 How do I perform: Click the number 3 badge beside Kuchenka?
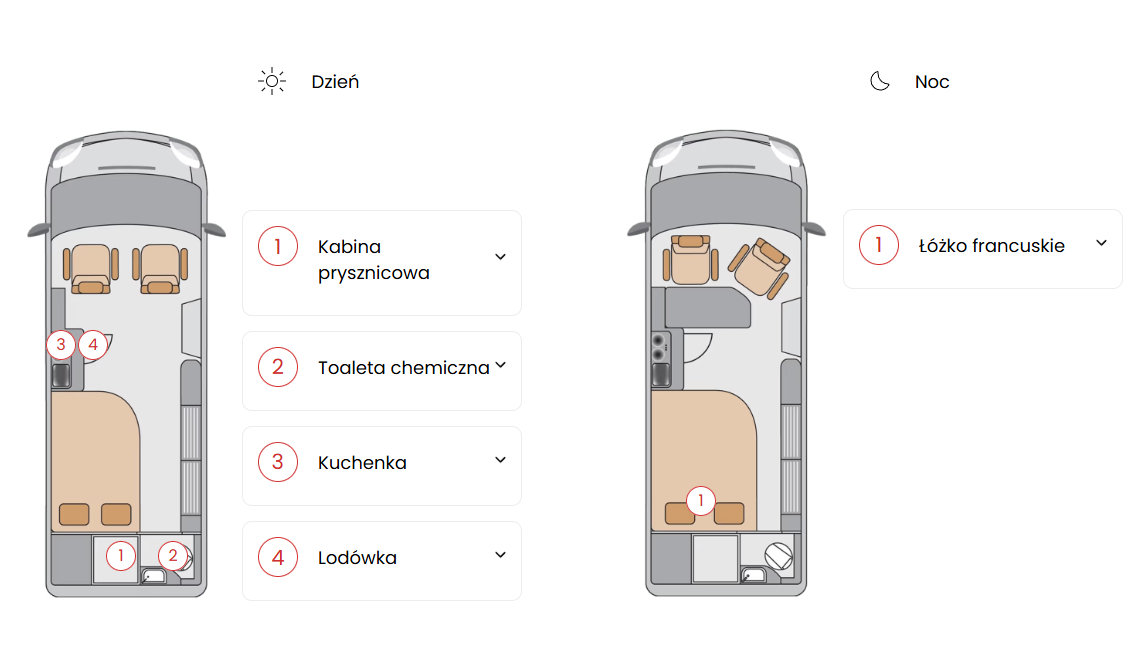pos(278,462)
